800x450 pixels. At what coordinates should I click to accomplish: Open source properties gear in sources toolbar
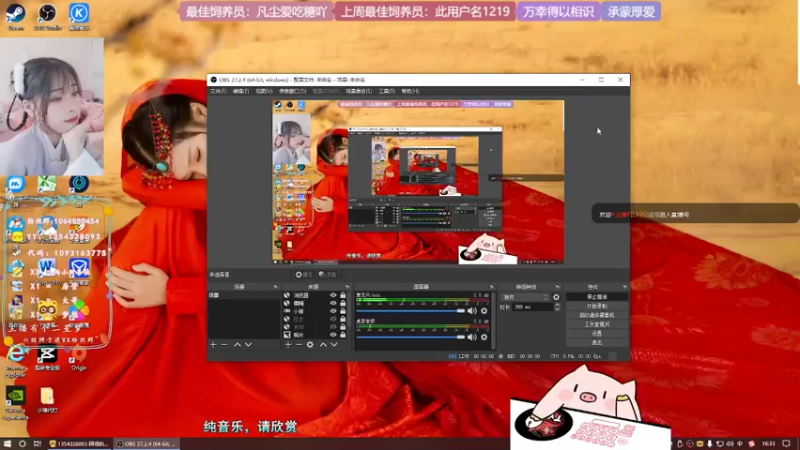[x=310, y=345]
